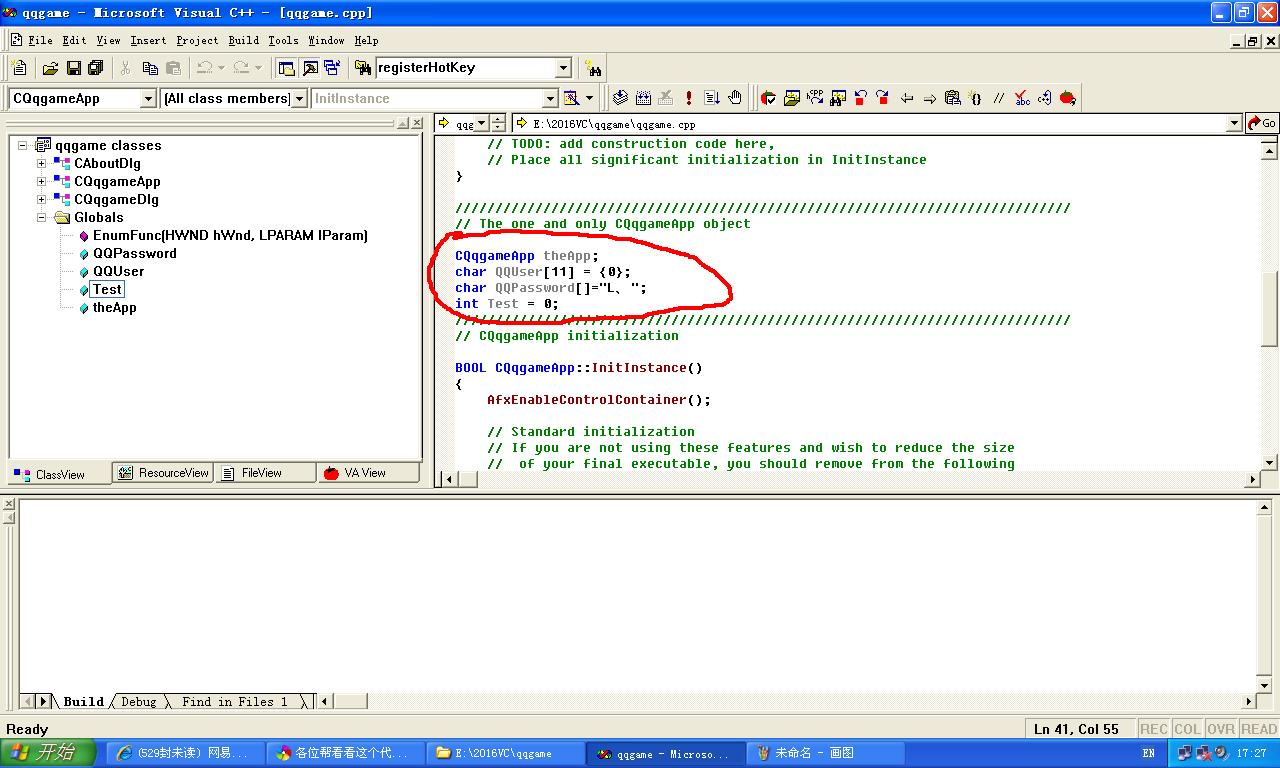1280x768 pixels.
Task: Open the Visual Assist tomato options icon
Action: point(768,98)
